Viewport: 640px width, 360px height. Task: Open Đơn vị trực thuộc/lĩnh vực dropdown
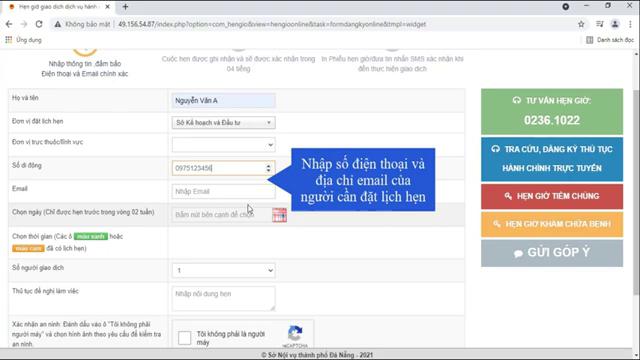[223, 145]
